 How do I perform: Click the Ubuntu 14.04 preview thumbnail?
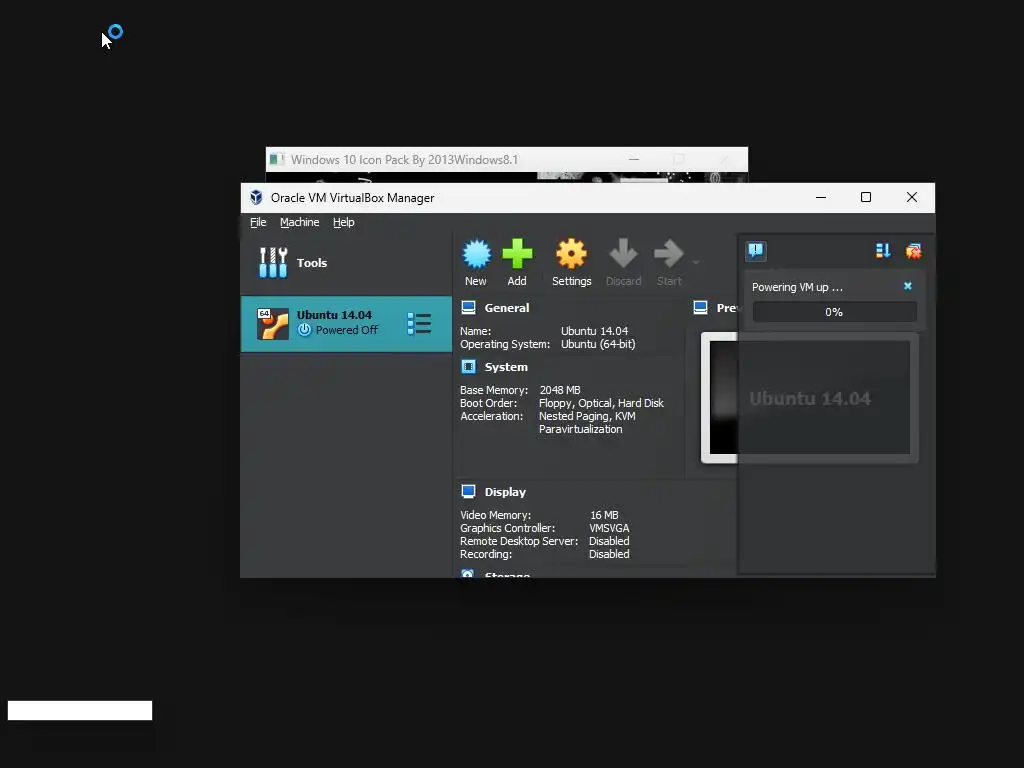tap(810, 398)
